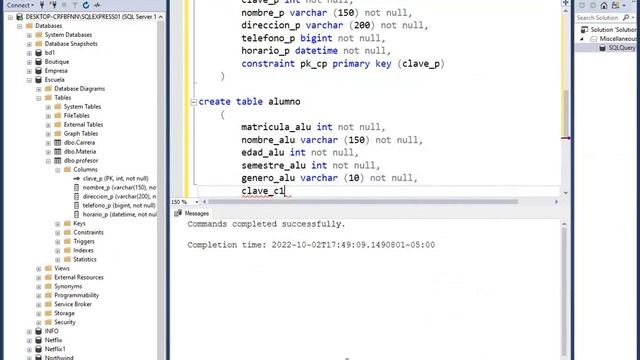The width and height of the screenshot is (640, 360).
Task: Click the Netflix database icon
Action: (38, 340)
